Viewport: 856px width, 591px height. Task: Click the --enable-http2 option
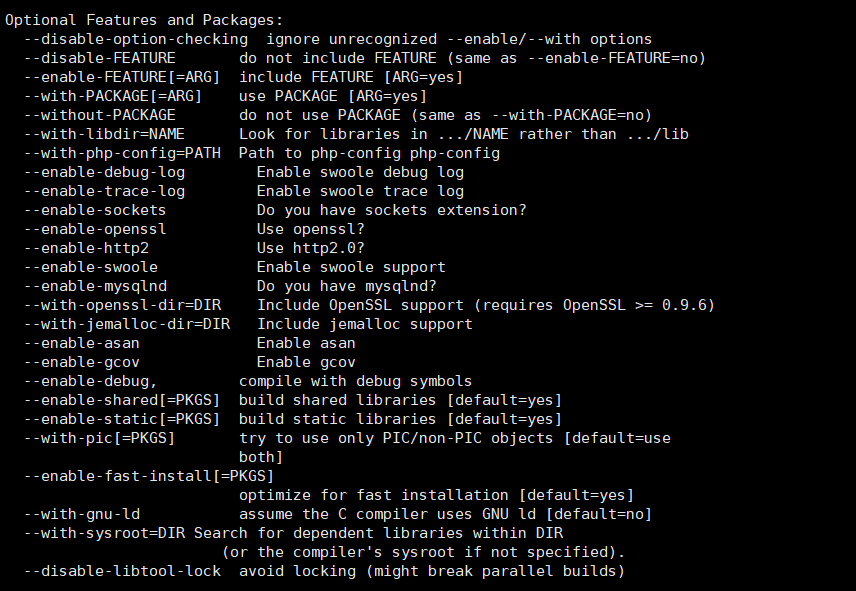87,248
